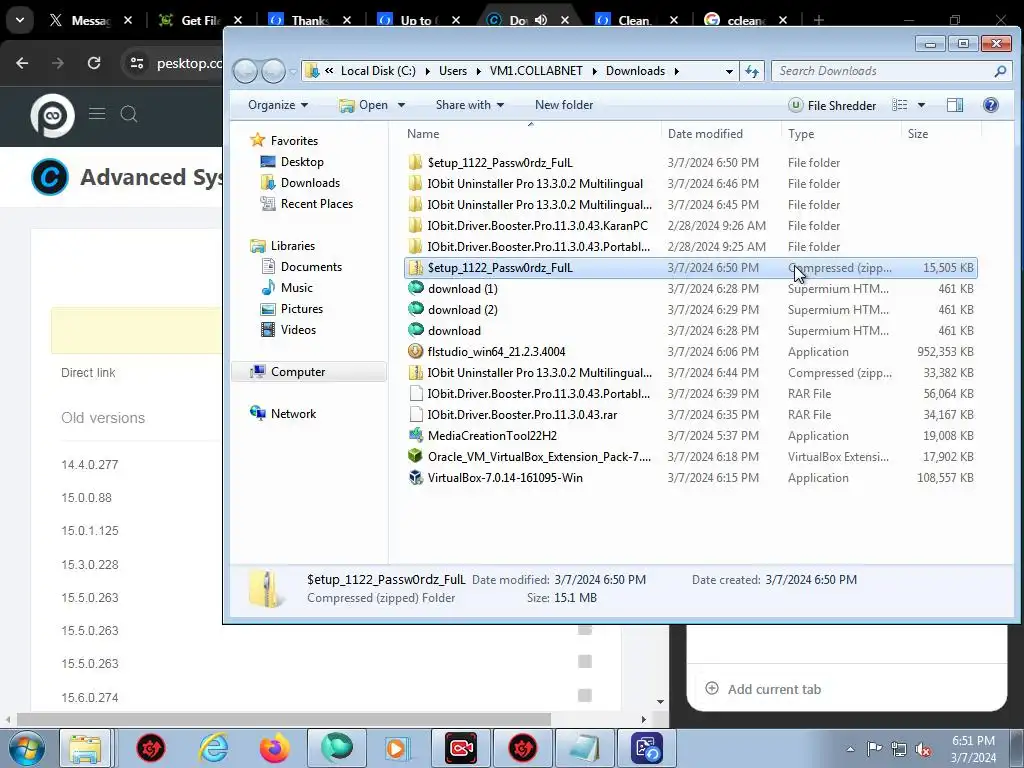Open old version 15.3.0.228 link

pos(89,565)
